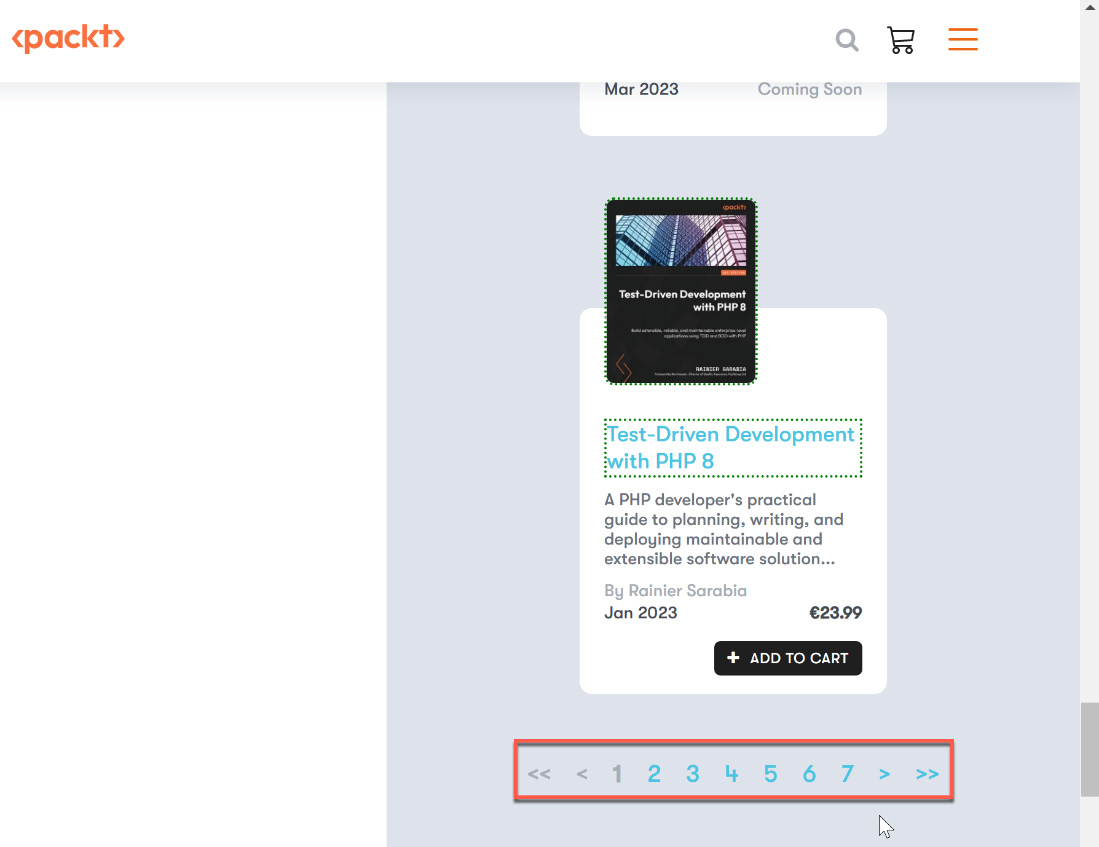Click the page vertical scrollbar thumb
Image resolution: width=1099 pixels, height=847 pixels.
(1089, 750)
